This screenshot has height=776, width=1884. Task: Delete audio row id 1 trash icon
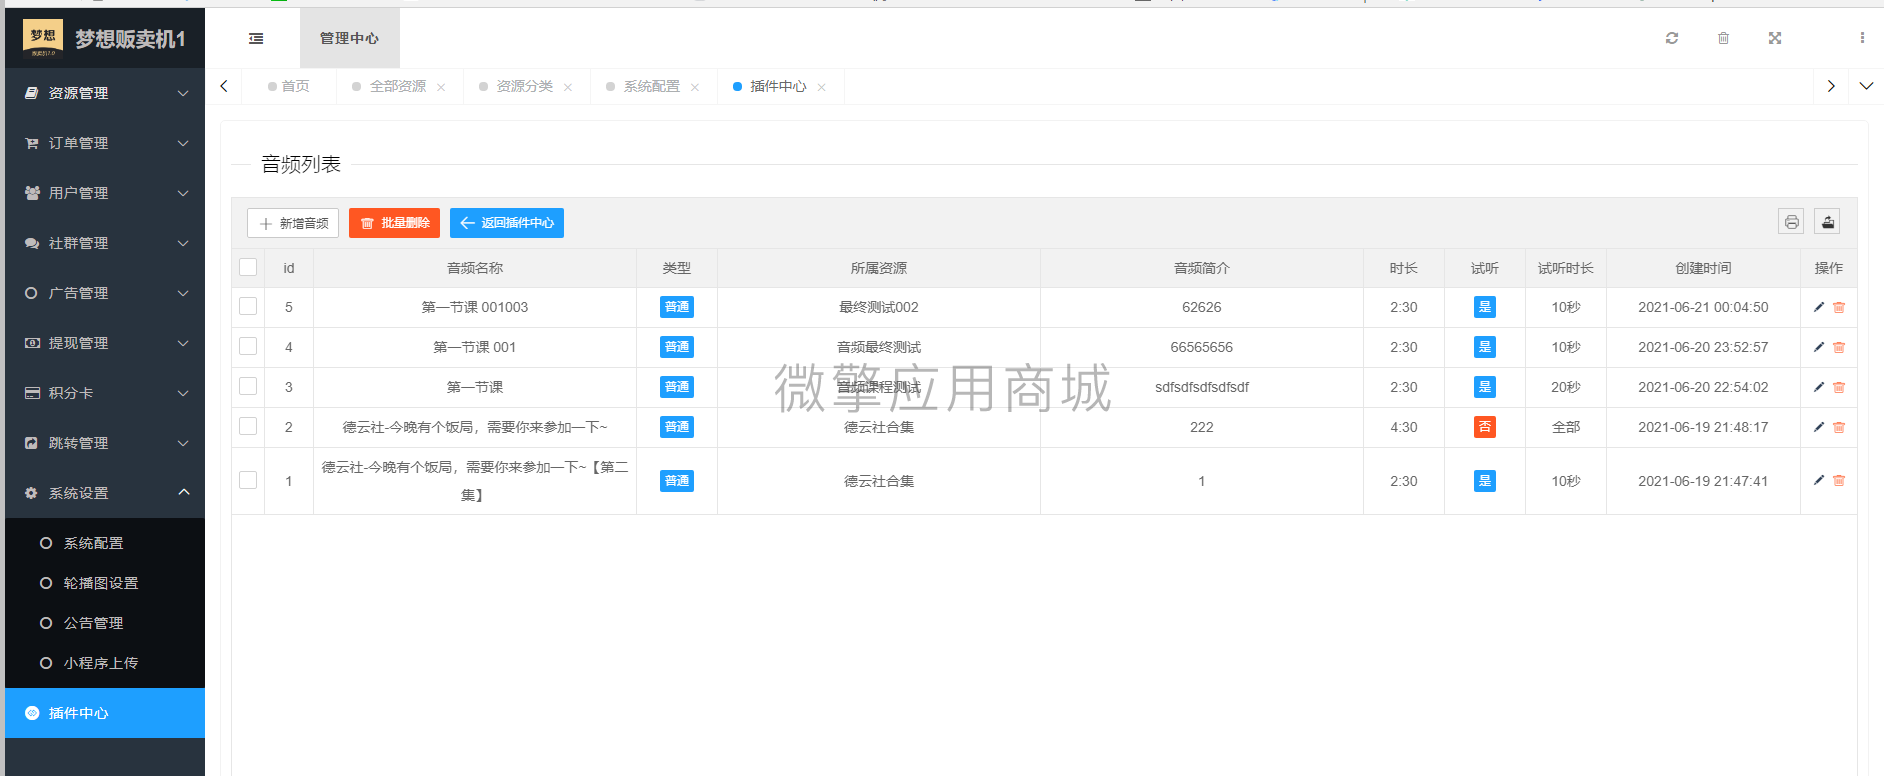(x=1839, y=480)
